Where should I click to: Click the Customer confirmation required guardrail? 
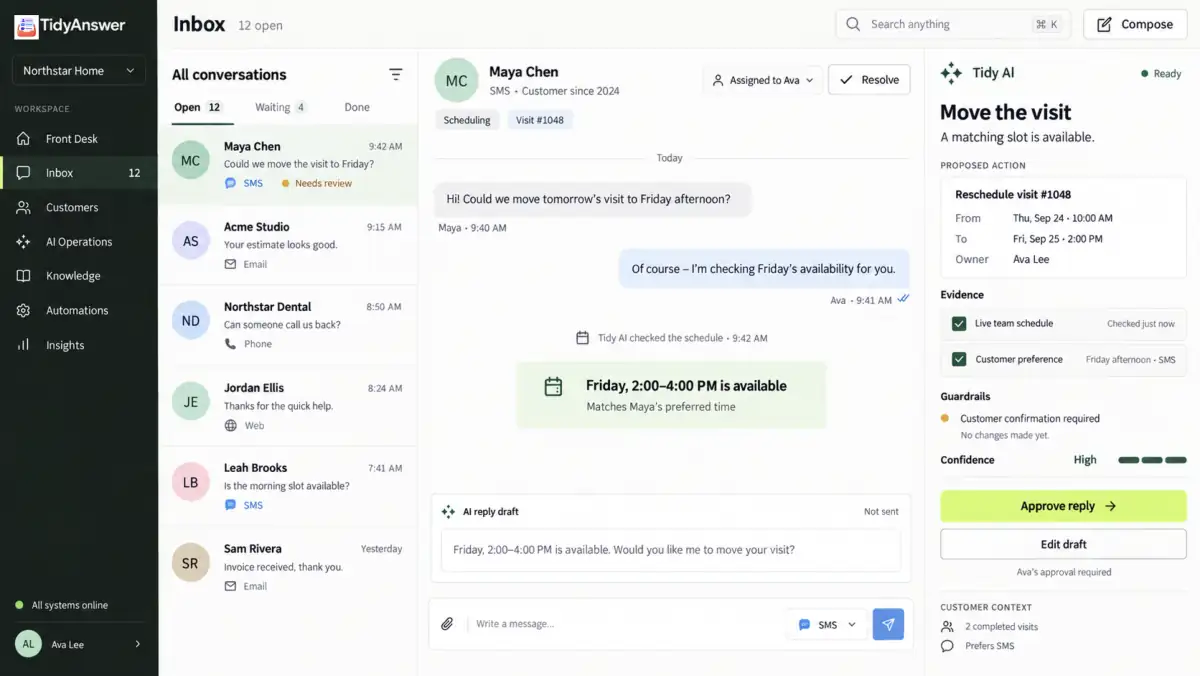pyautogui.click(x=1030, y=419)
